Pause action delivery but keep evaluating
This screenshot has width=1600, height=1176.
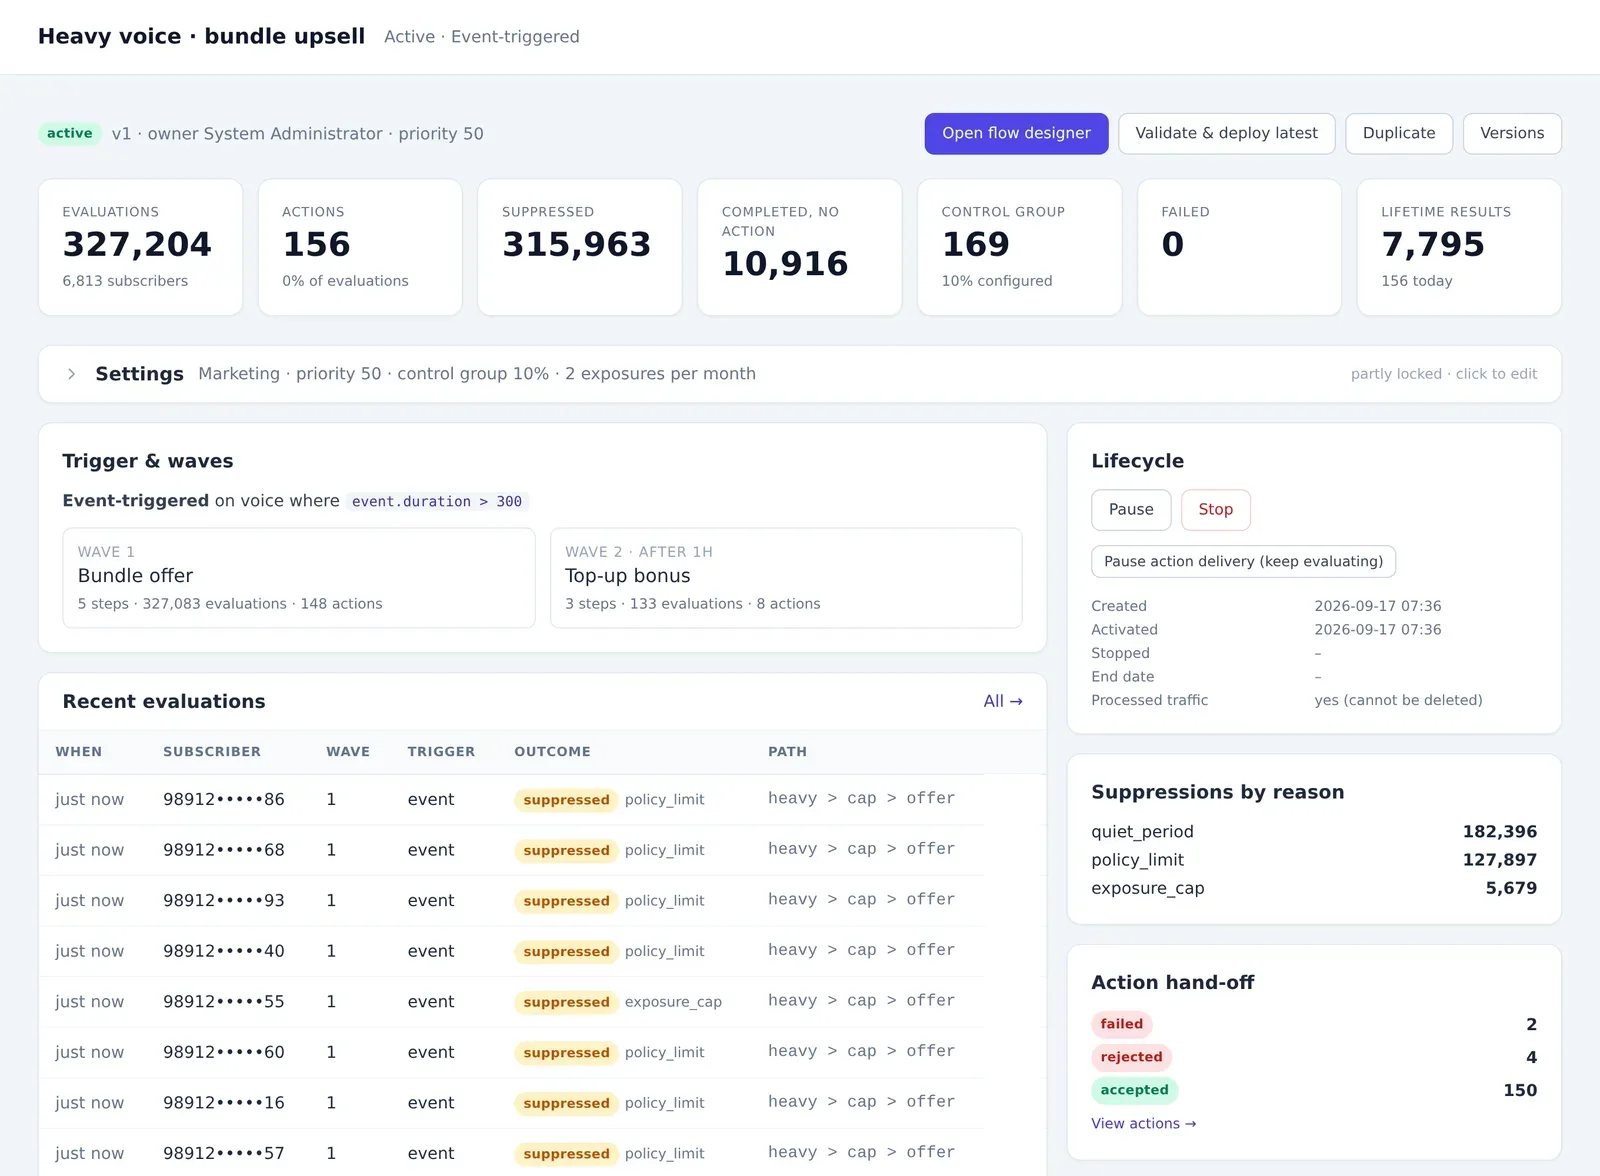coord(1243,561)
